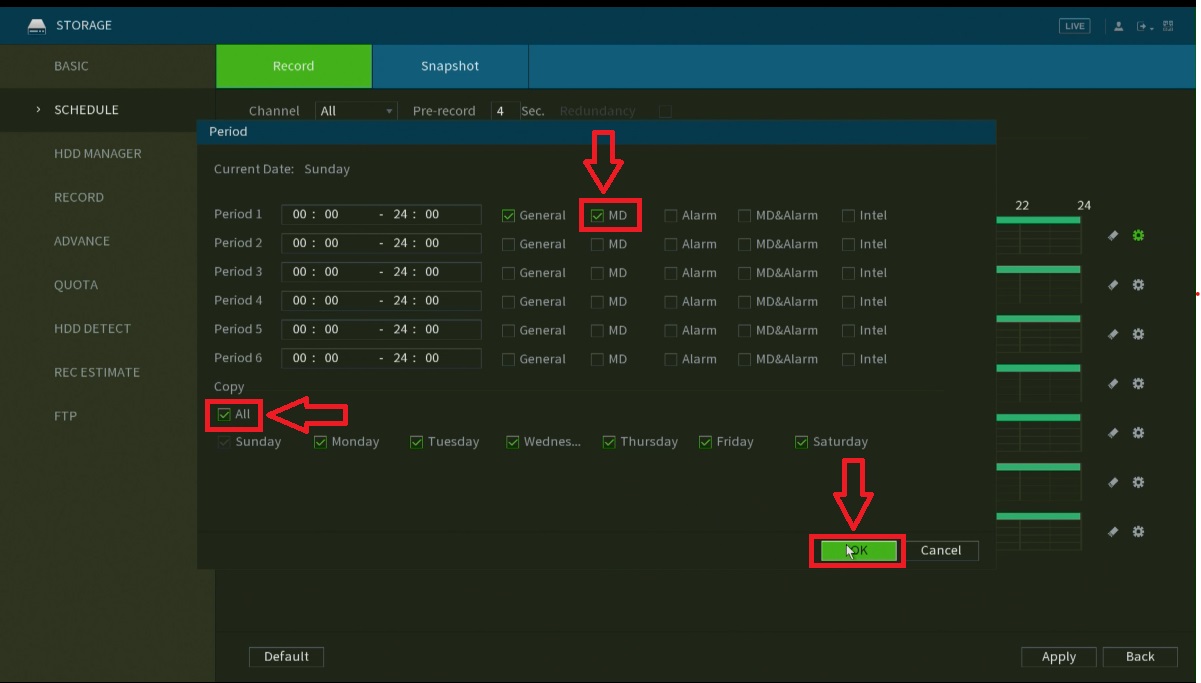1201x683 pixels.
Task: Toggle the All copy checkbox
Action: [224, 414]
